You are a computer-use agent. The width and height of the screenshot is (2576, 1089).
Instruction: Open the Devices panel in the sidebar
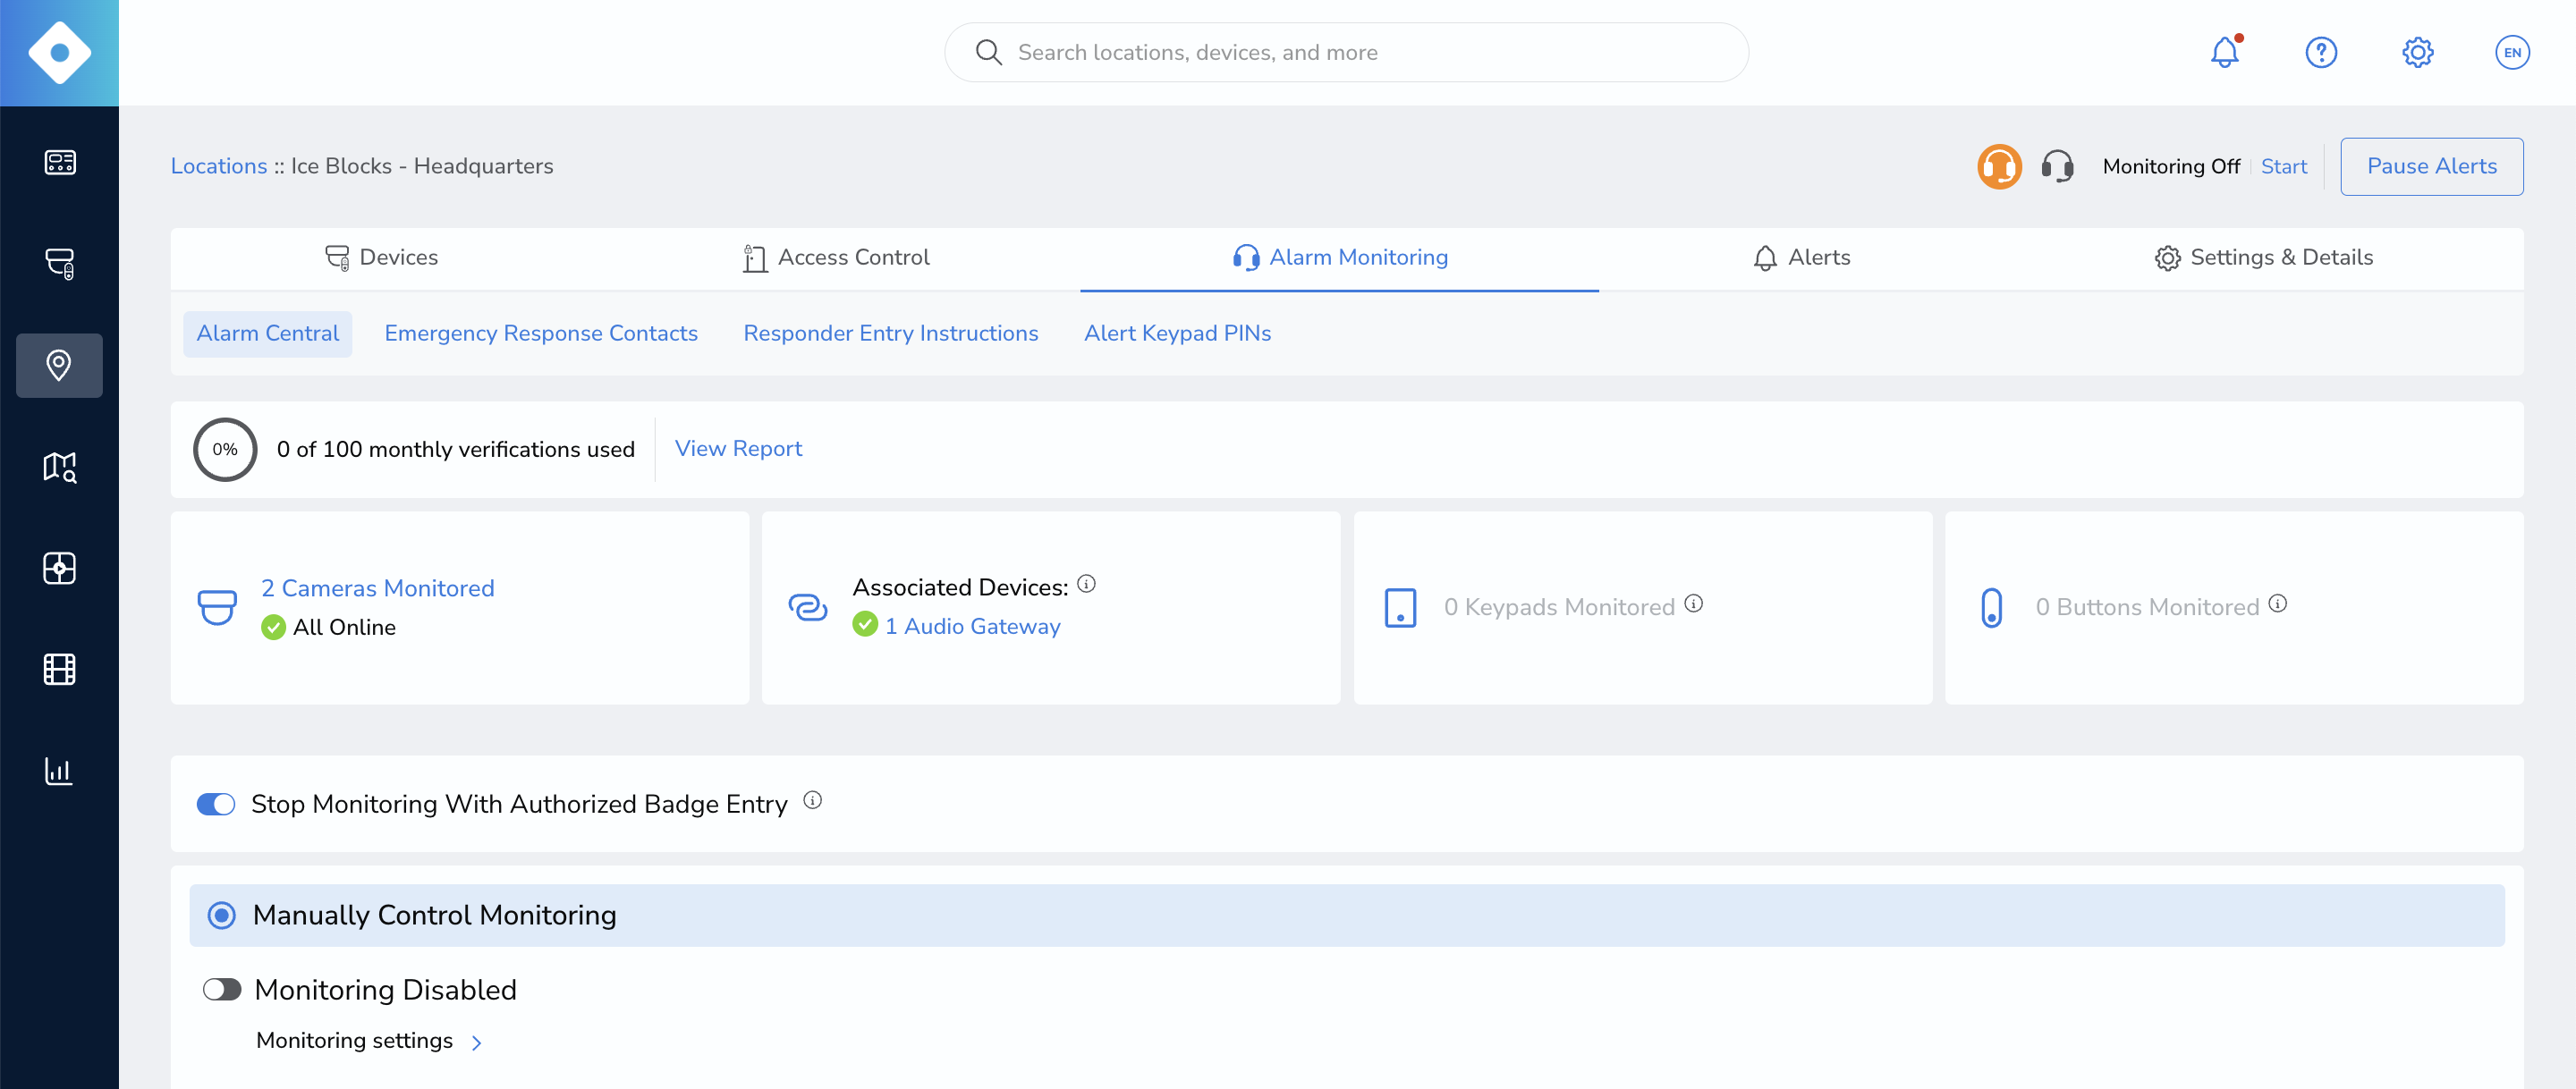pos(60,162)
